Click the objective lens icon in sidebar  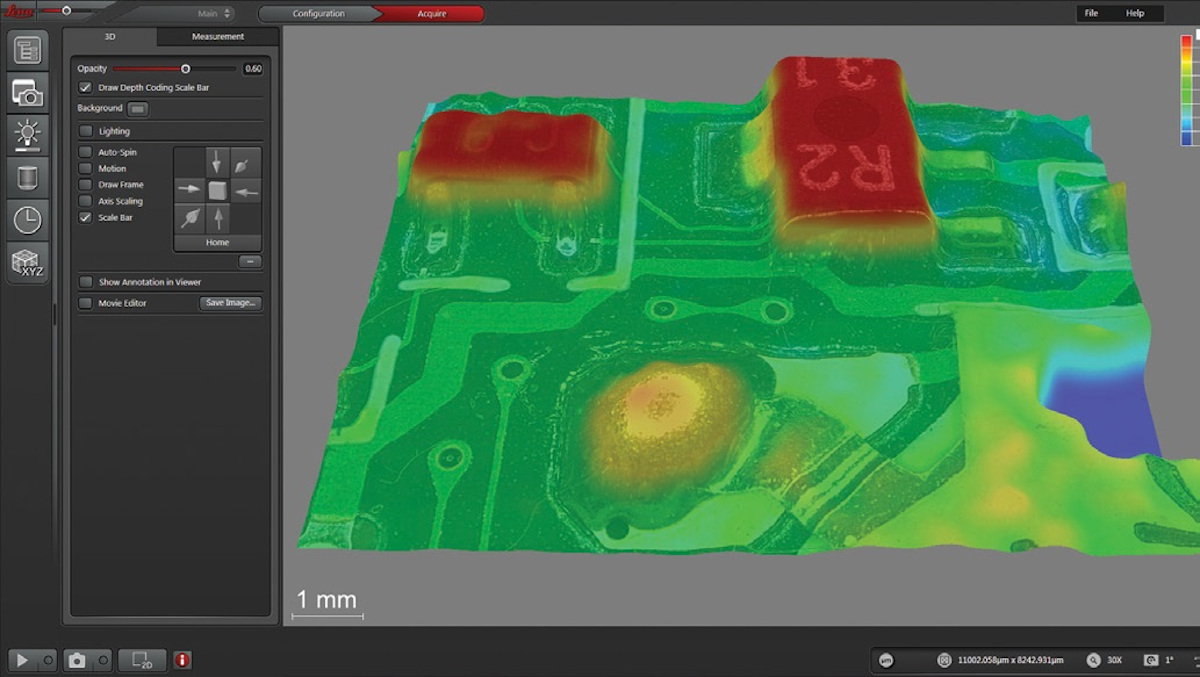[27, 177]
